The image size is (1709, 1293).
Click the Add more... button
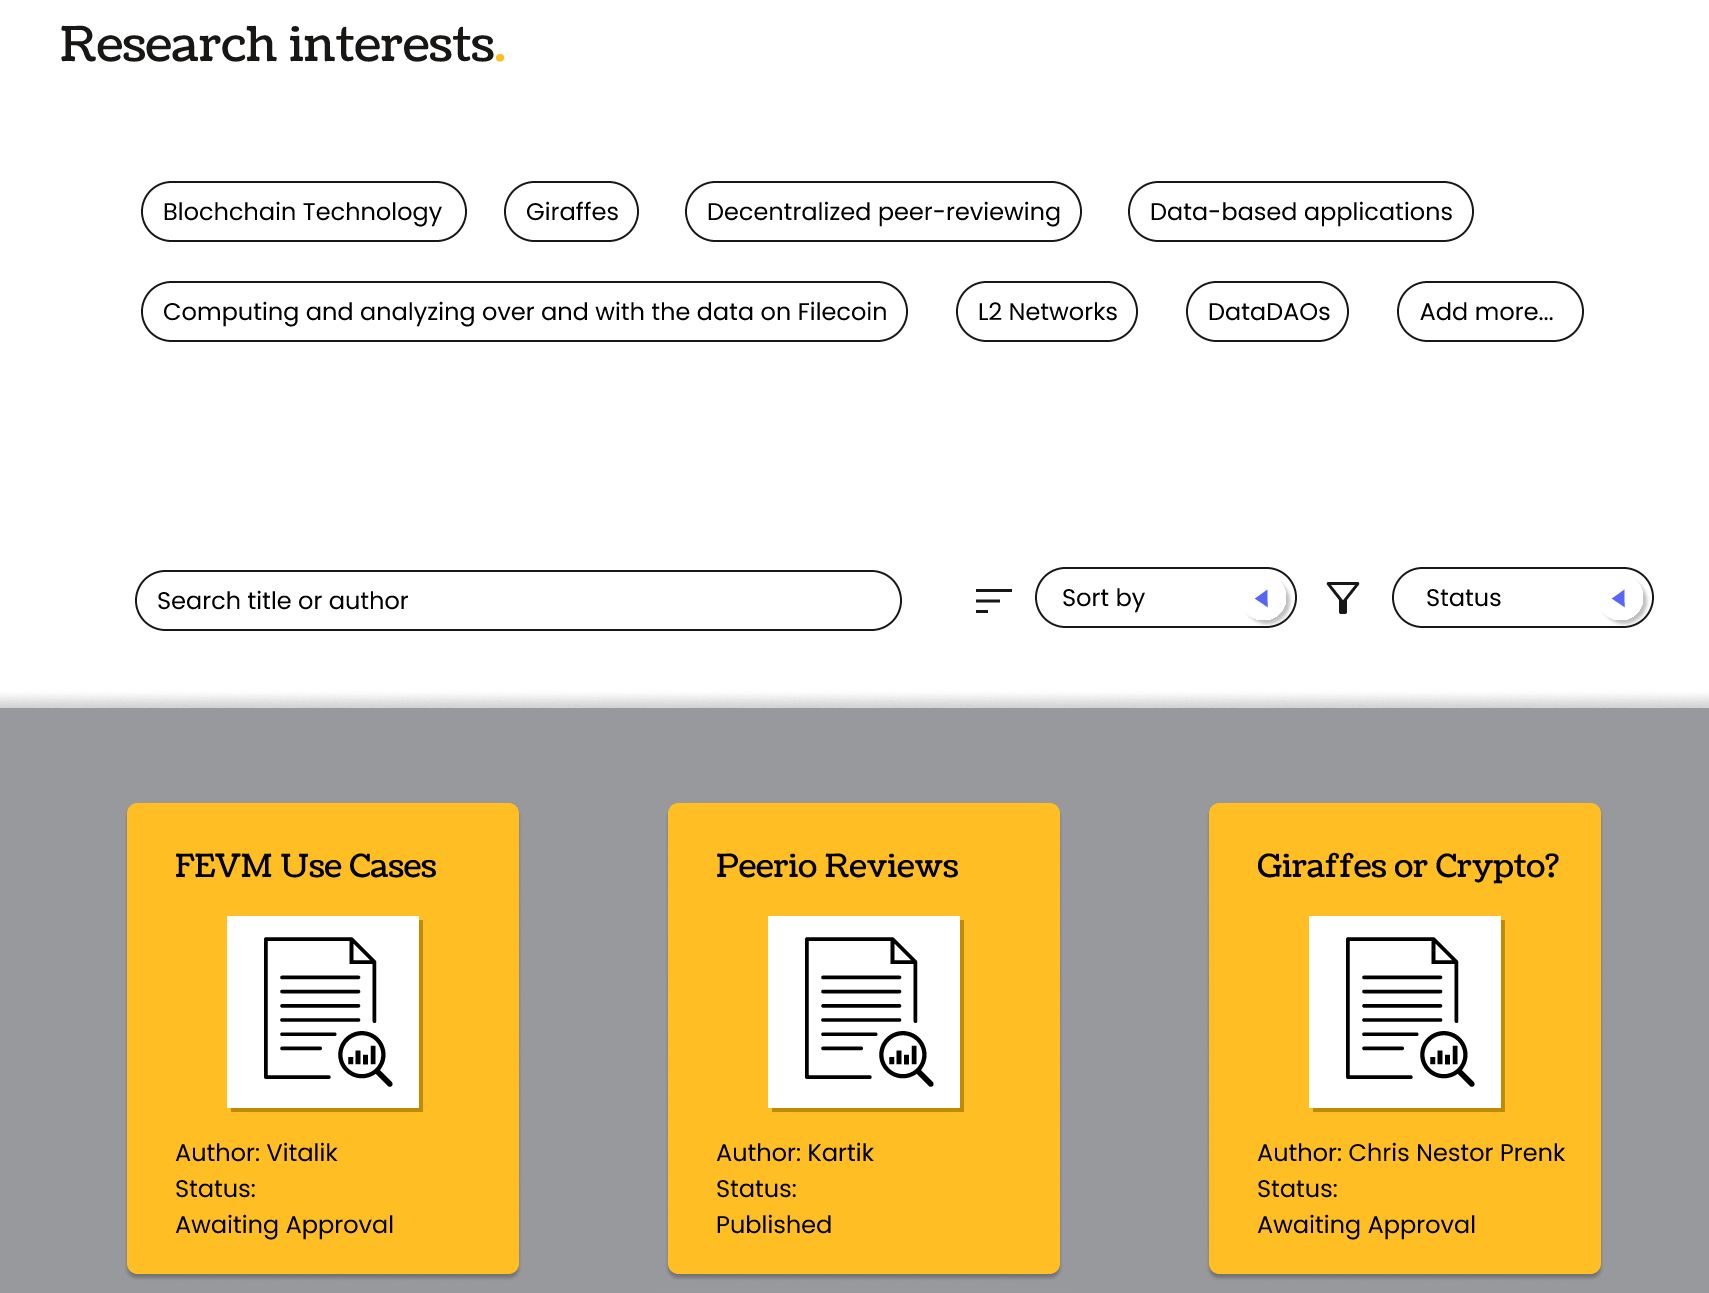click(1490, 311)
